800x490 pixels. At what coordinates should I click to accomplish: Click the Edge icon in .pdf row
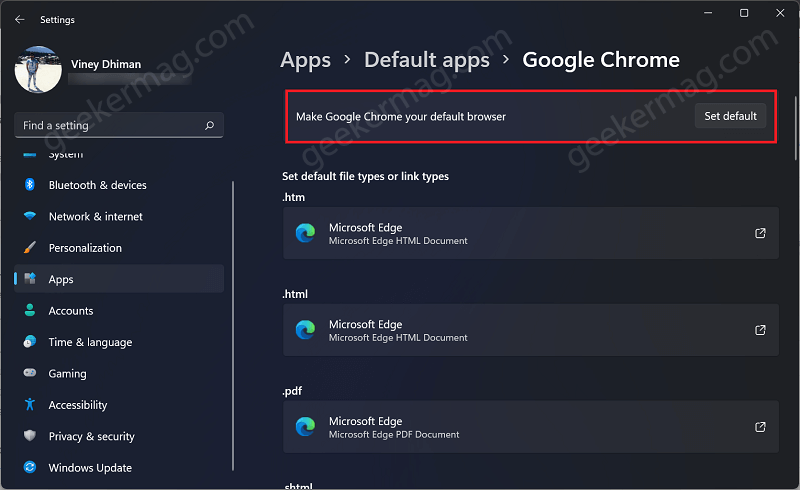305,427
